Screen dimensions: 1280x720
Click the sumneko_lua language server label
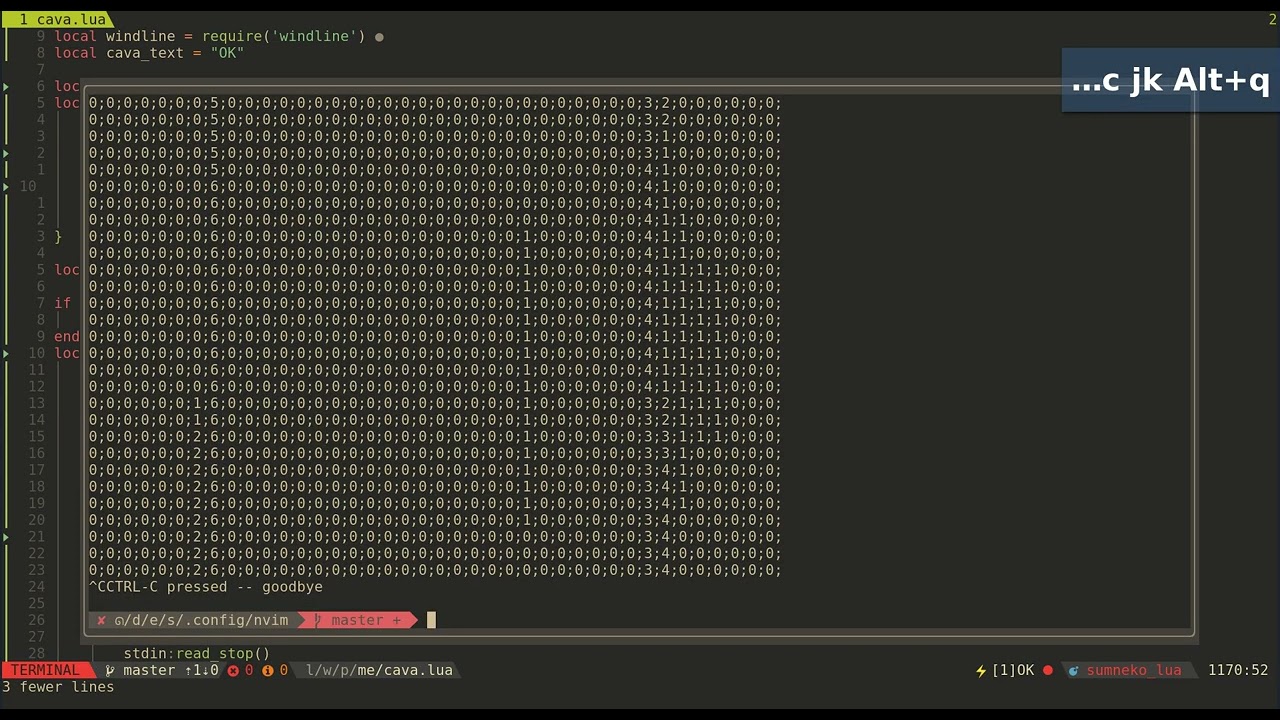click(1134, 670)
